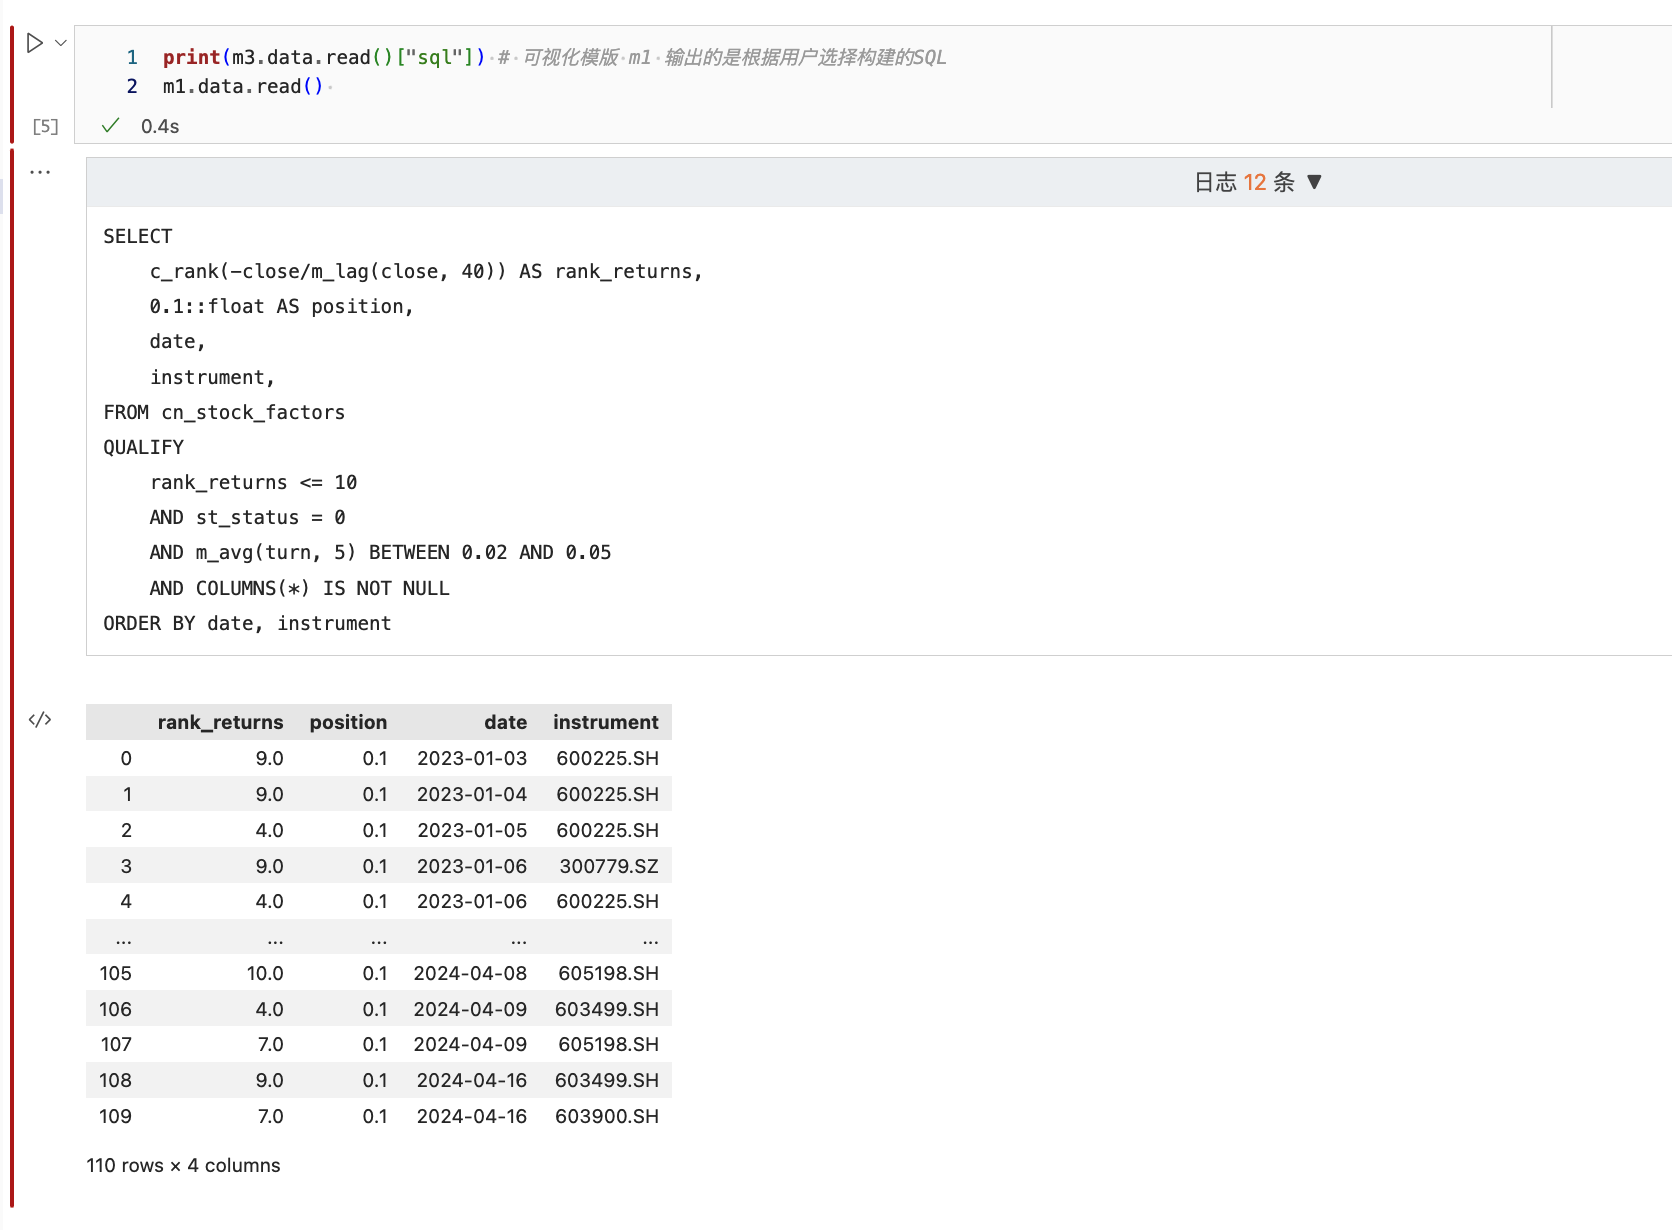The image size is (1672, 1230).
Task: Click the green success checkmark icon
Action: [111, 125]
